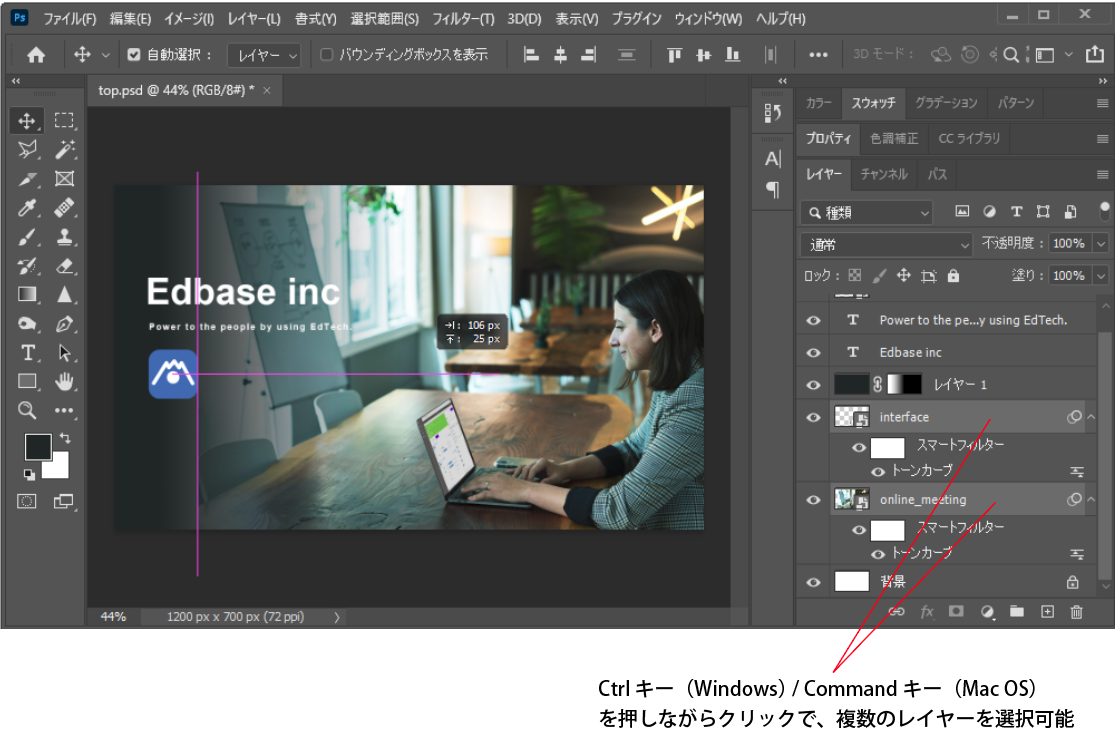Switch to the チャンネル tab
Screen dimensions: 1115x733
pyautogui.click(x=884, y=174)
